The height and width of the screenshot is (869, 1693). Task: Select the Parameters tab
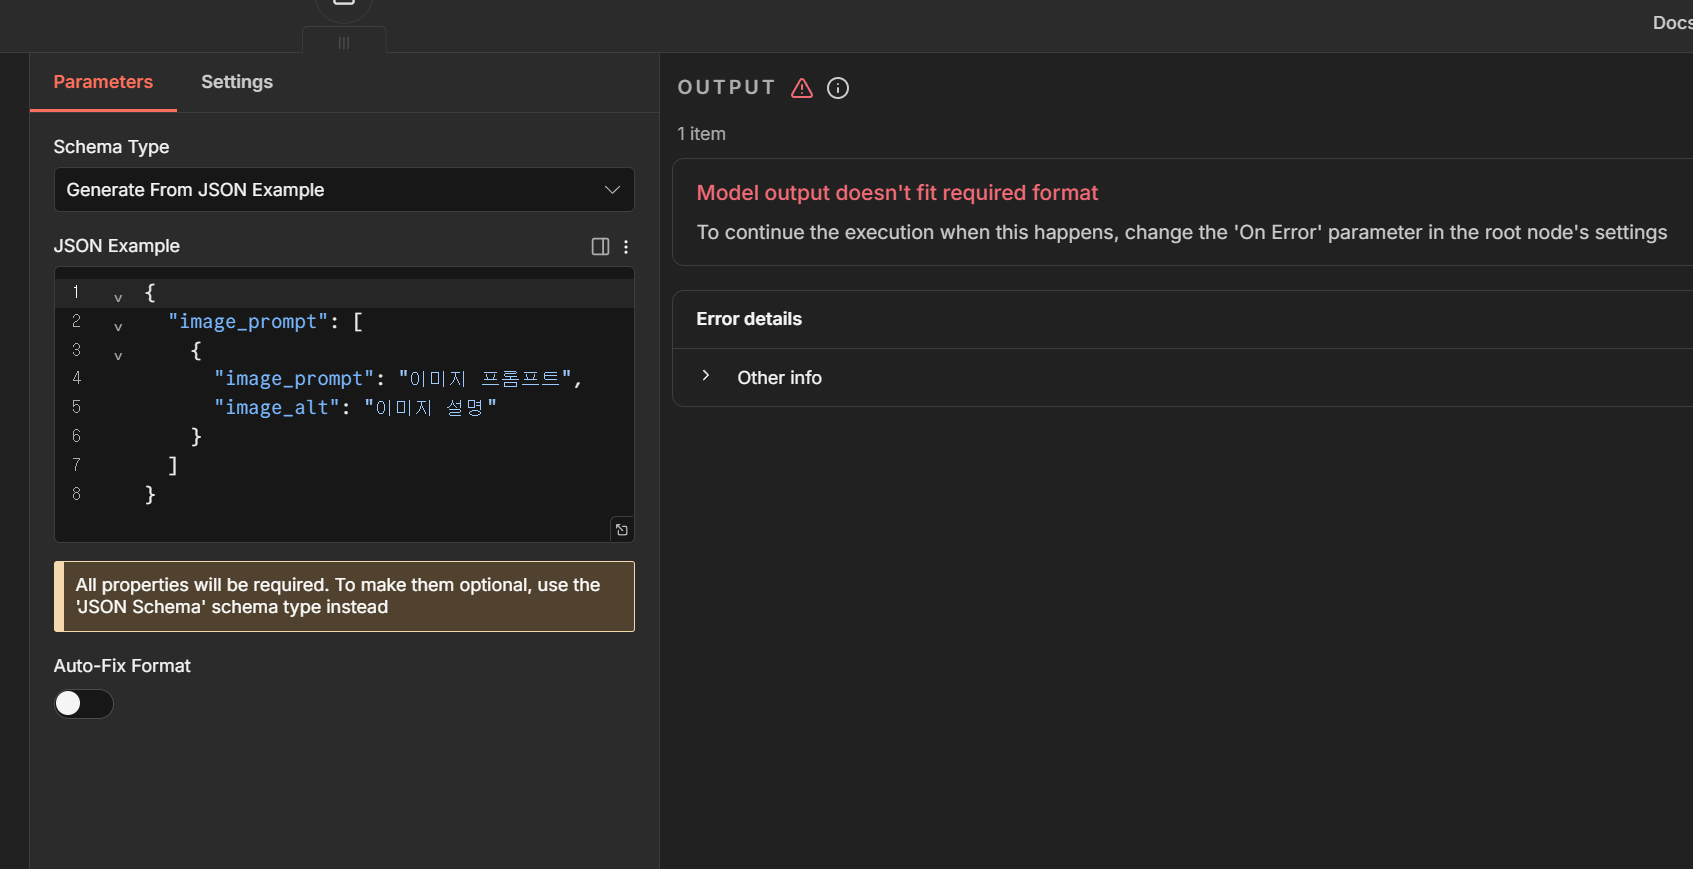click(x=103, y=82)
